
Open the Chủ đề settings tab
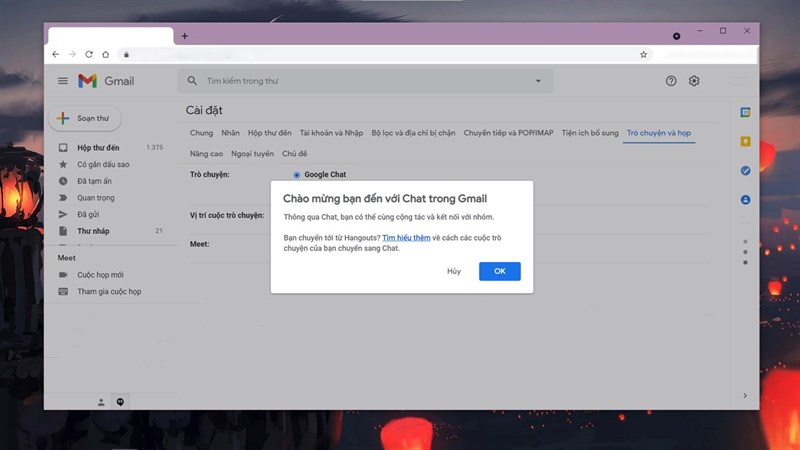[x=294, y=154]
